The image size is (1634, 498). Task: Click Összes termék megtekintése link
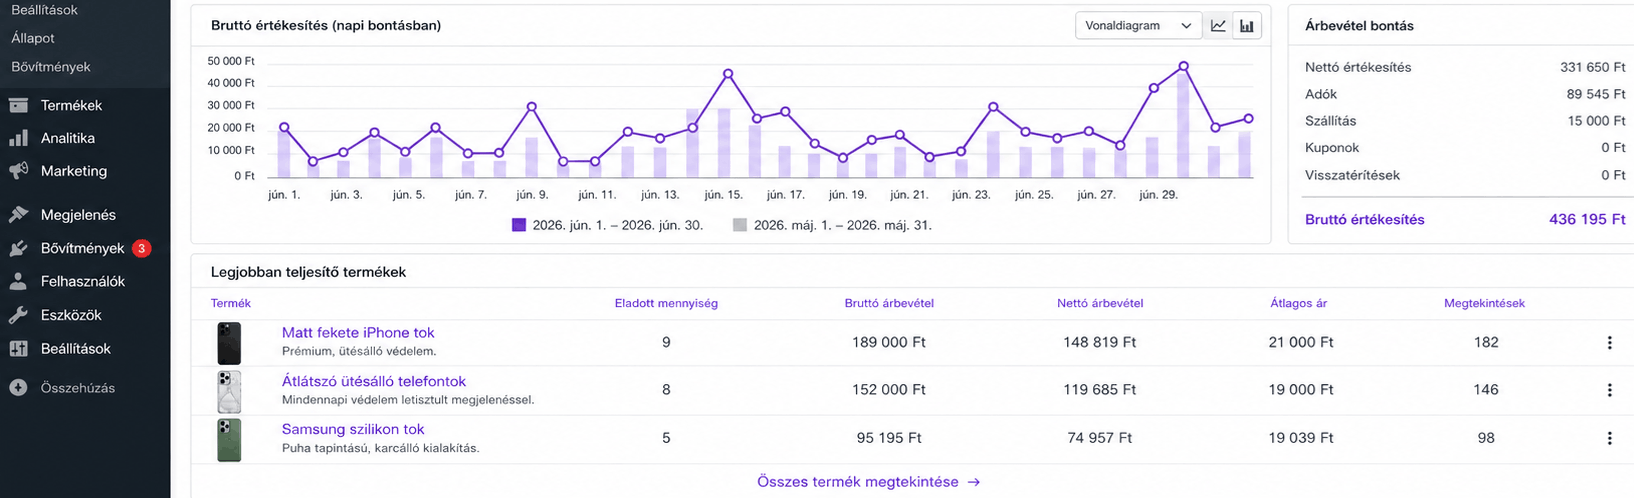[x=868, y=482]
